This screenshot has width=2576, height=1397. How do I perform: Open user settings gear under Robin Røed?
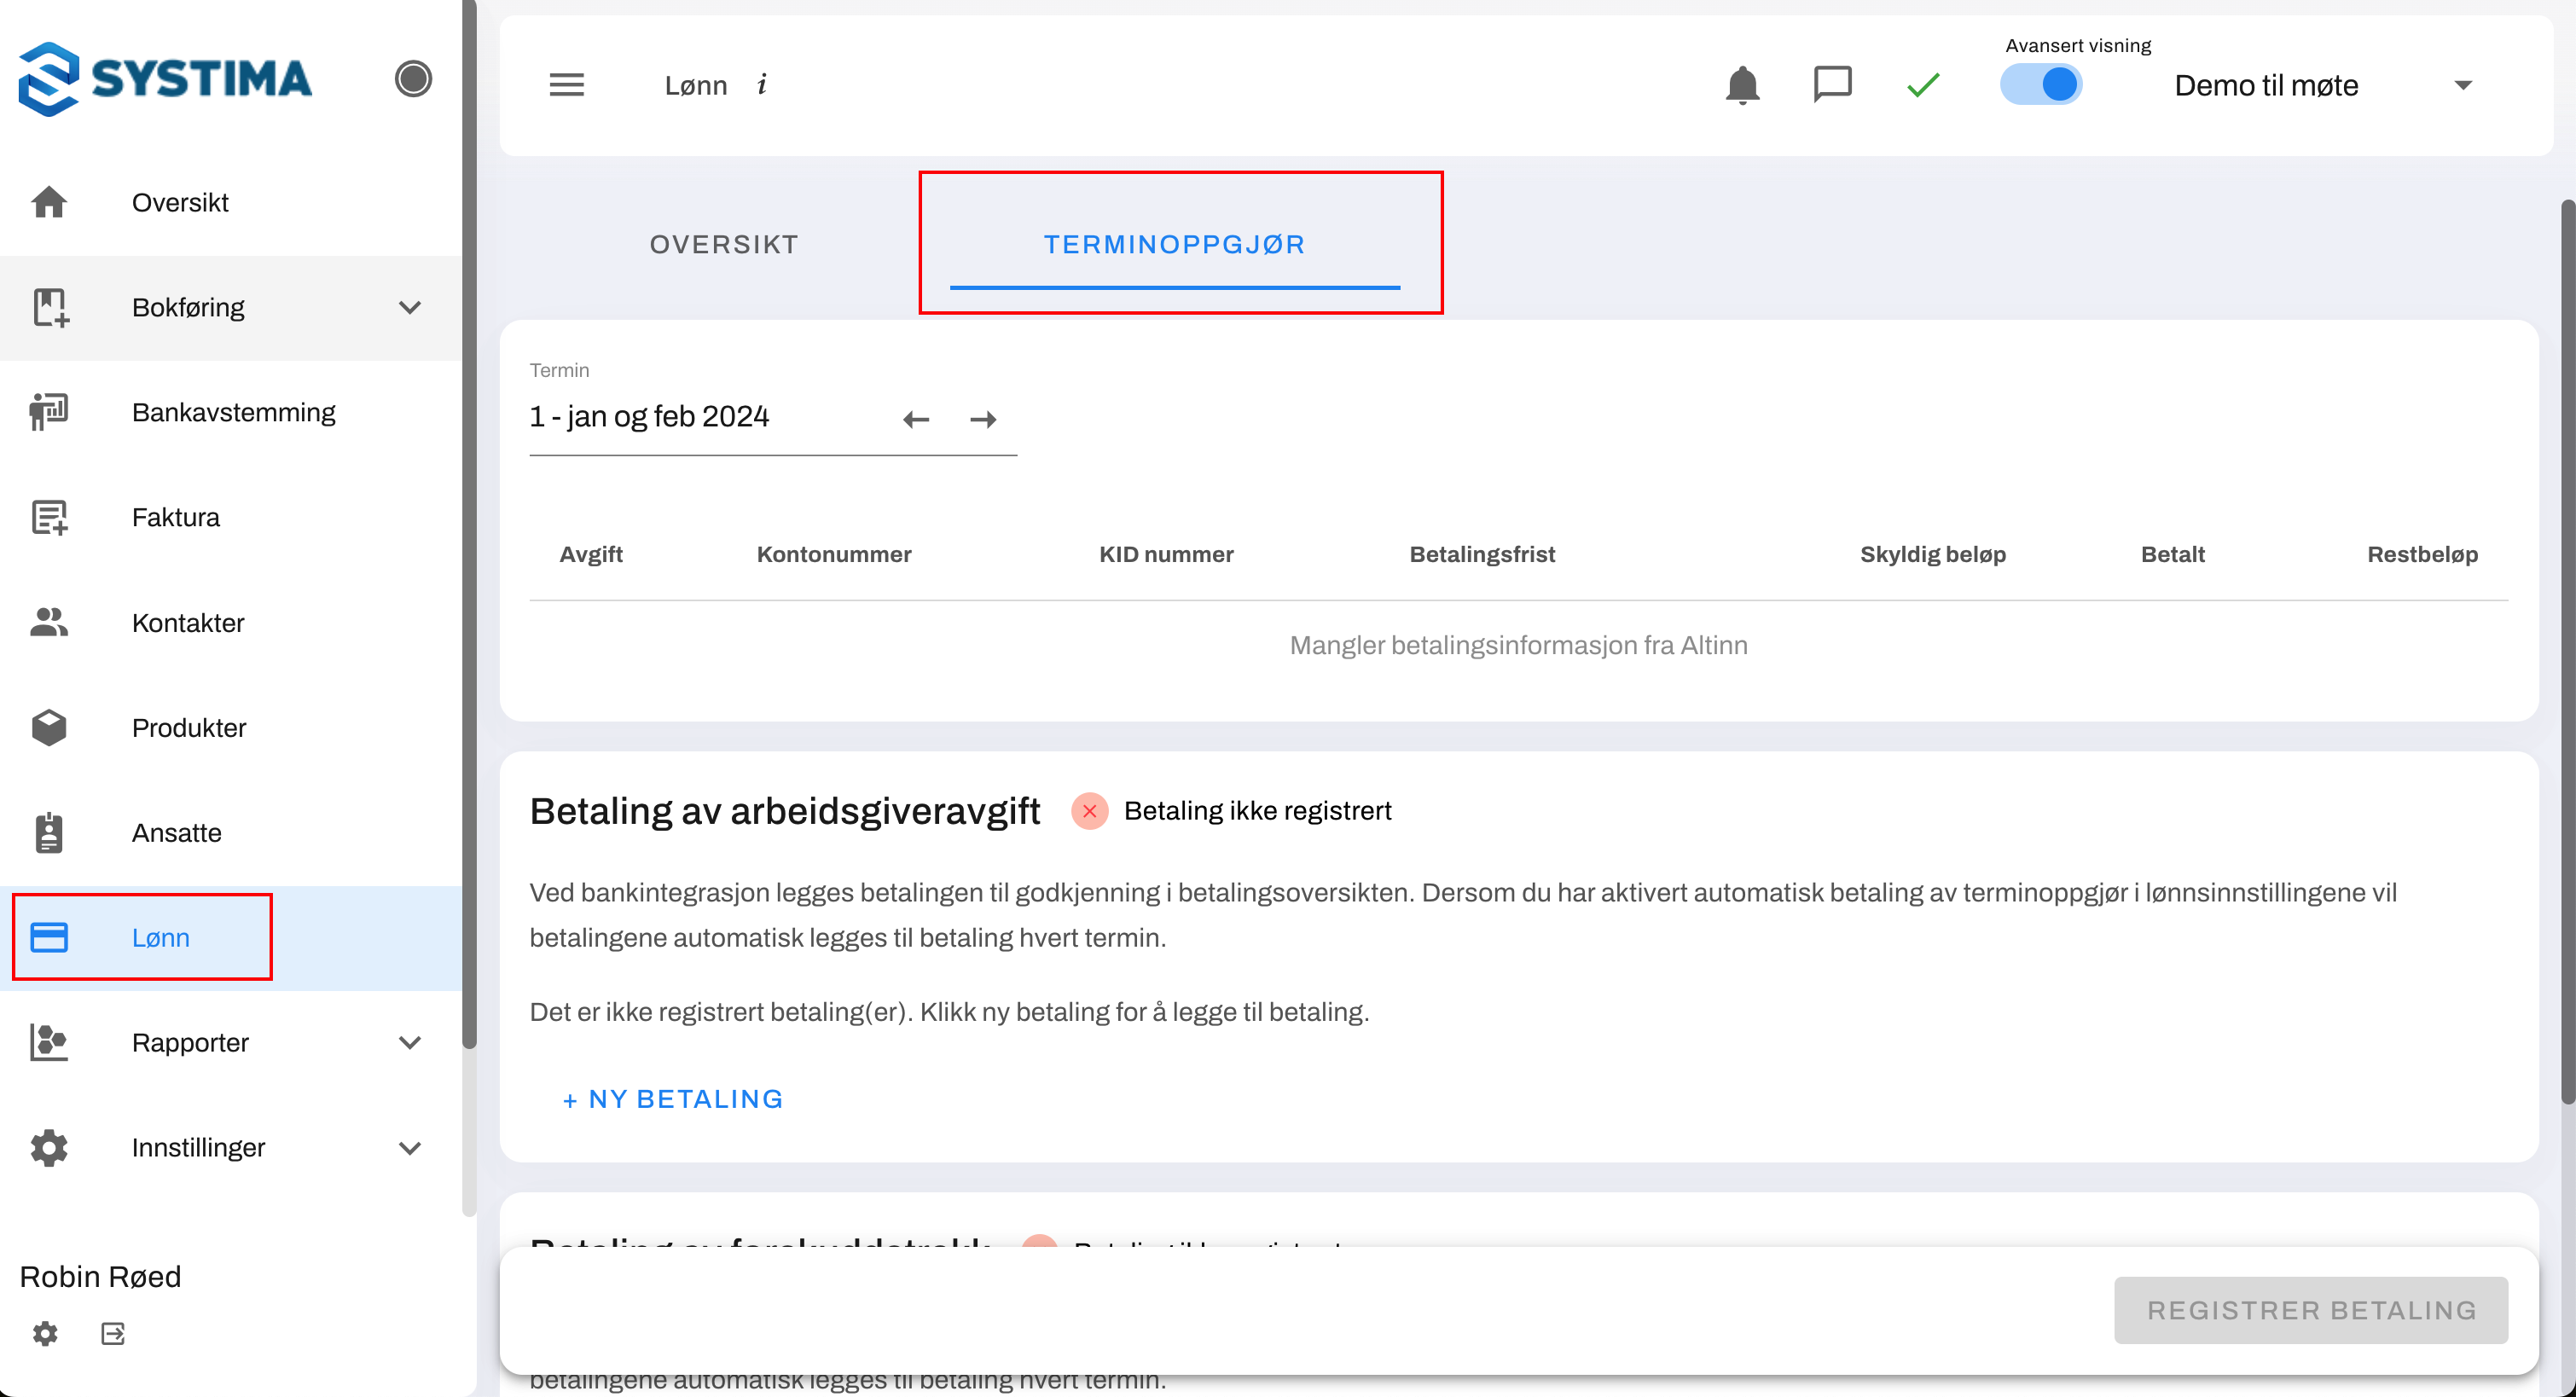click(x=45, y=1333)
